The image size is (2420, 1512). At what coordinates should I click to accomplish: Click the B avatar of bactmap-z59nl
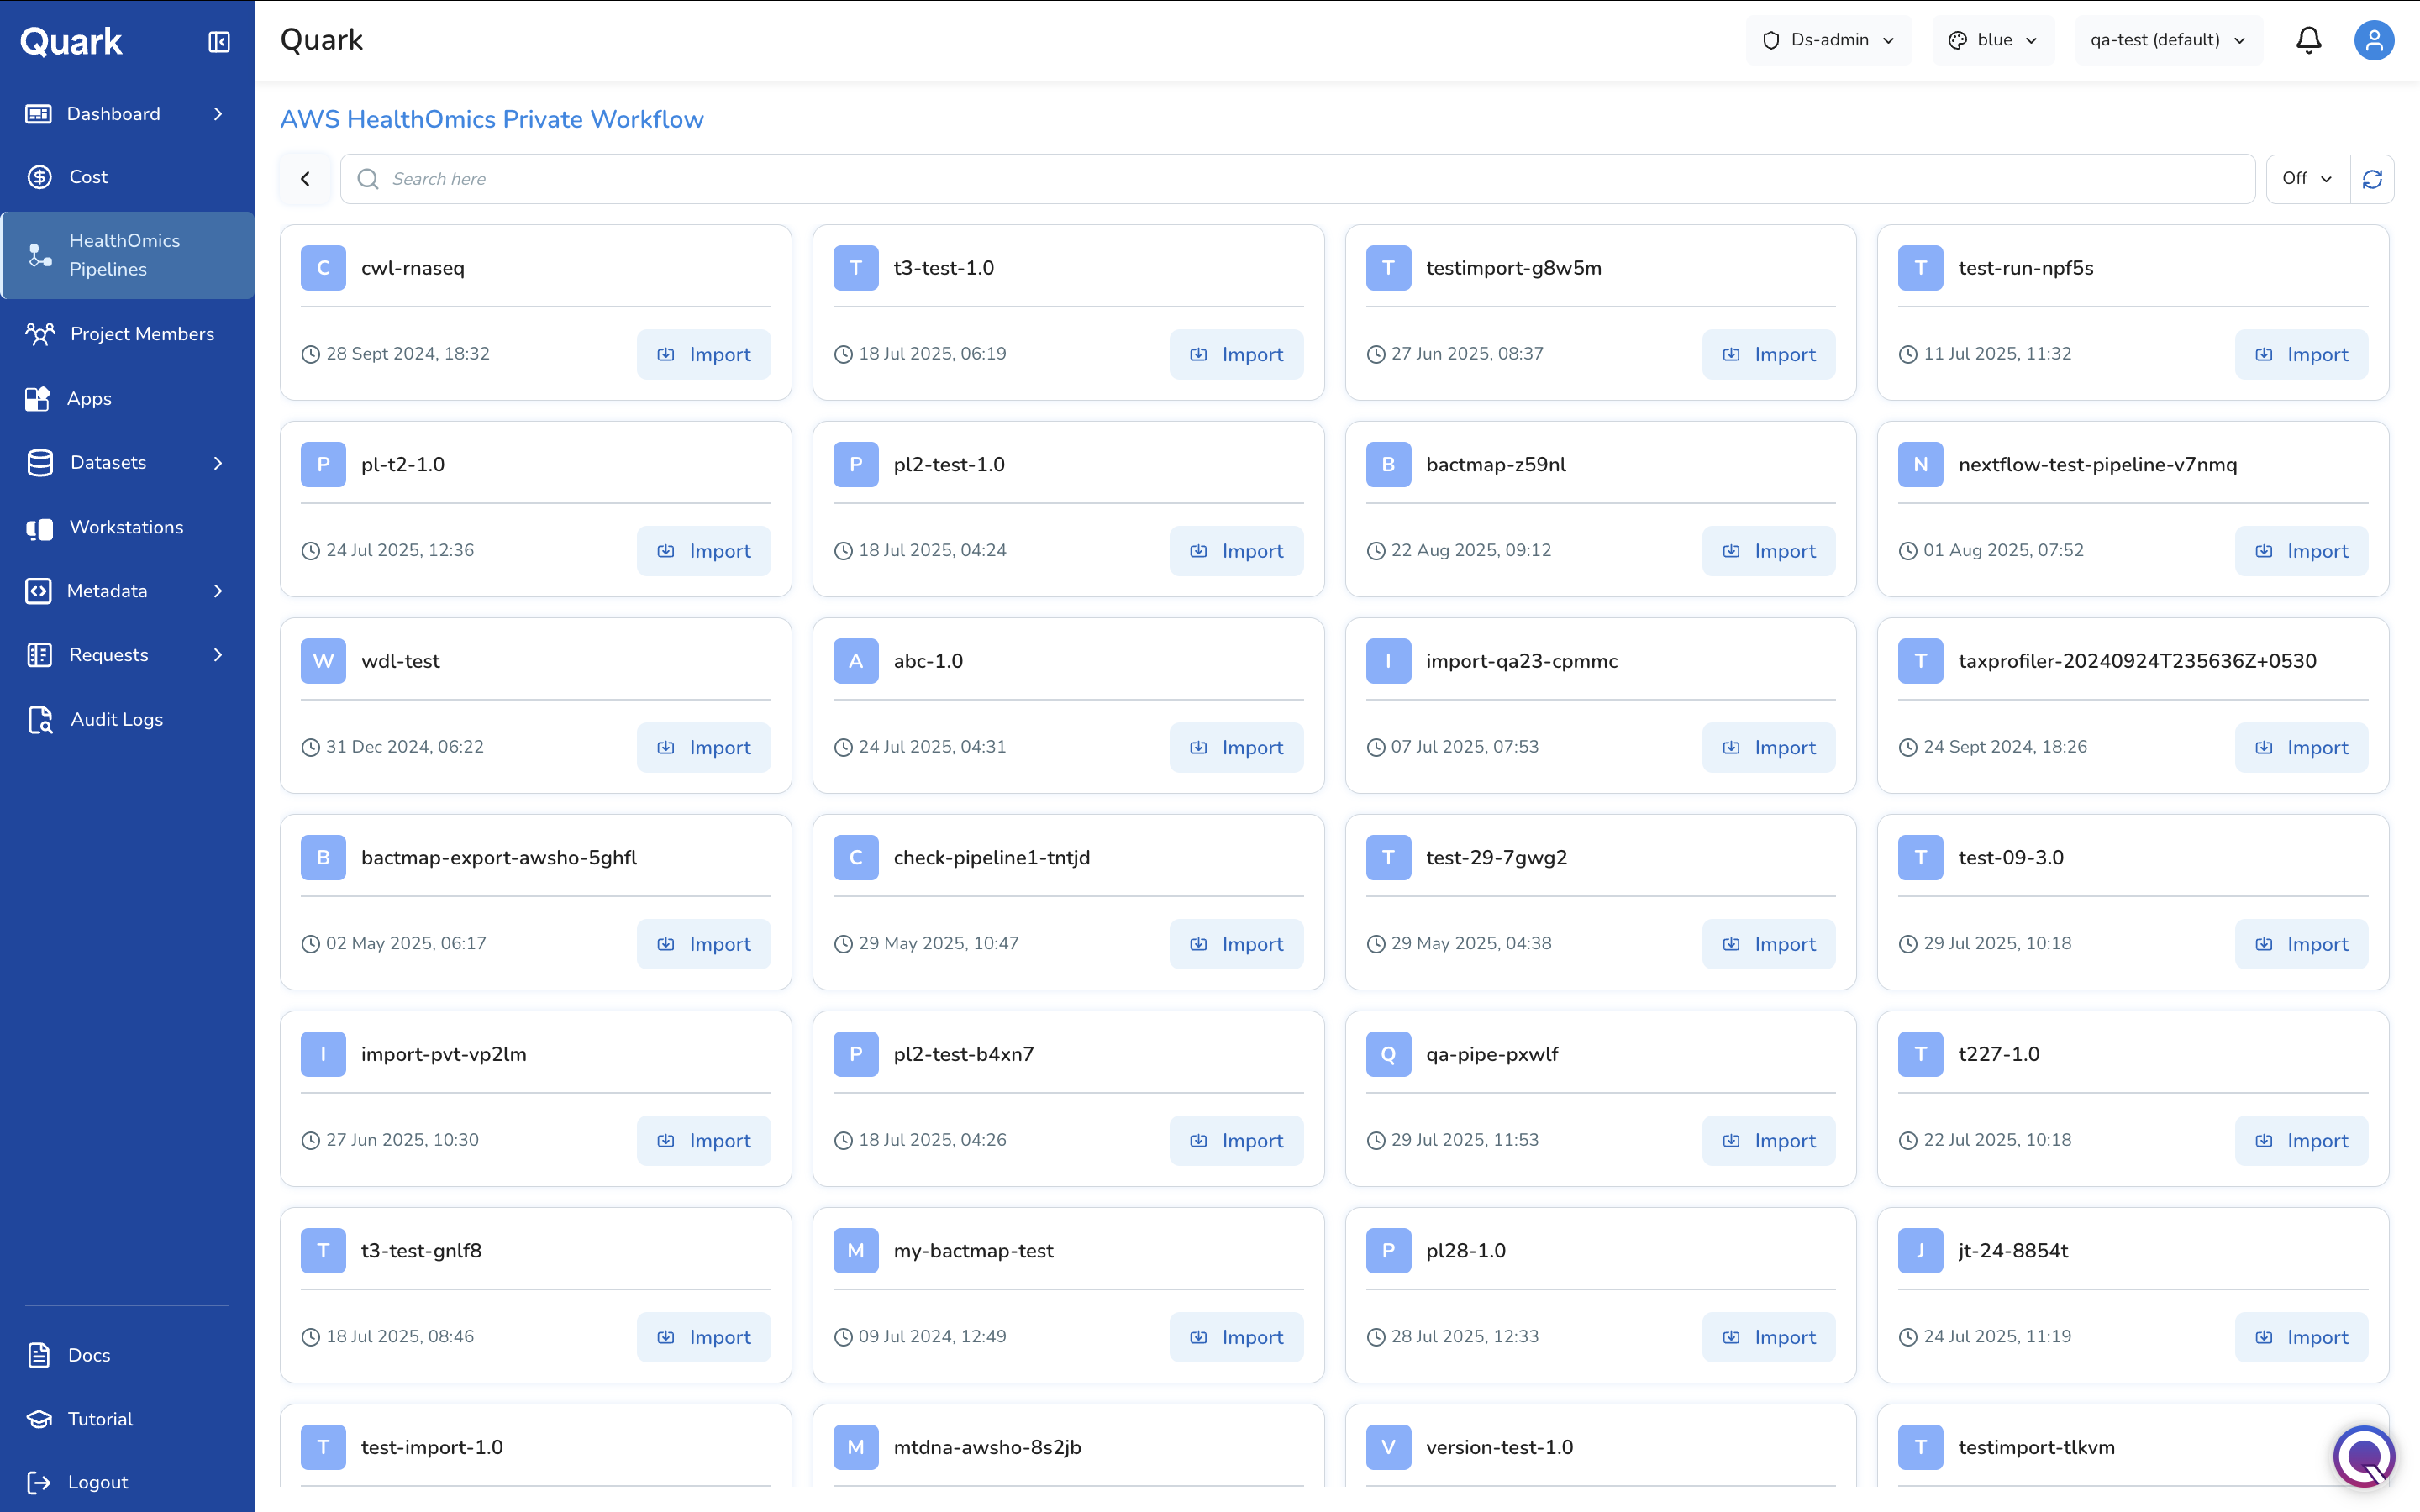click(1388, 464)
